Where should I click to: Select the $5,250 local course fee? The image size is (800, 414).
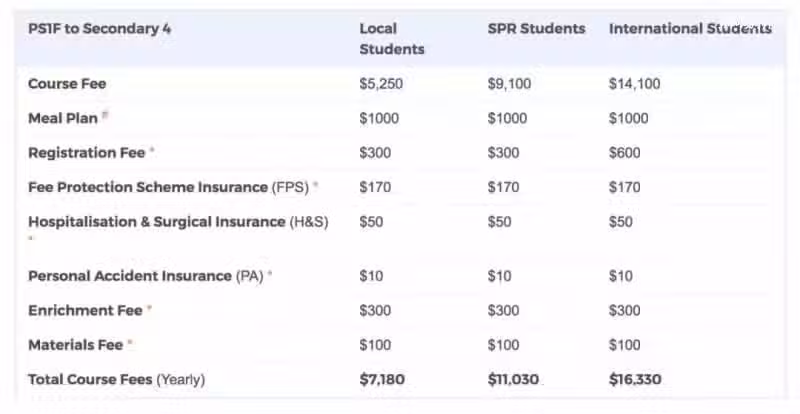381,84
